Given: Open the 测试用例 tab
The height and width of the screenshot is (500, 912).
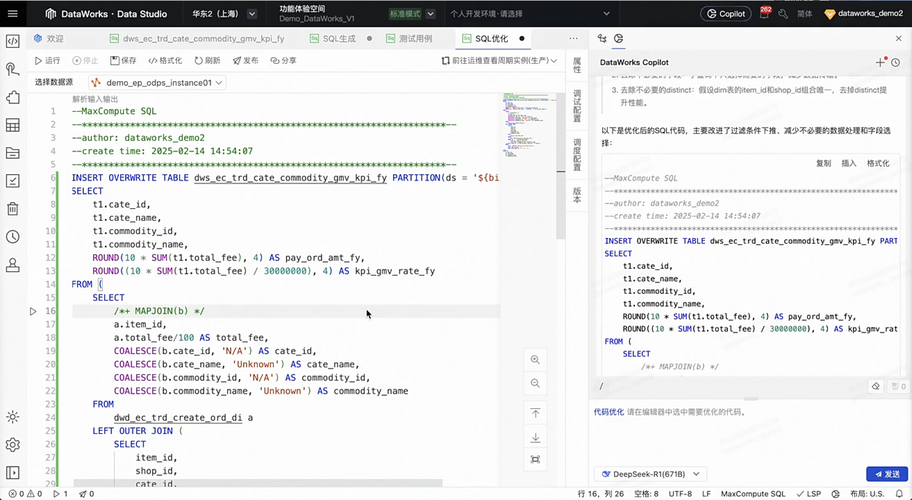Looking at the screenshot, I should [x=414, y=38].
